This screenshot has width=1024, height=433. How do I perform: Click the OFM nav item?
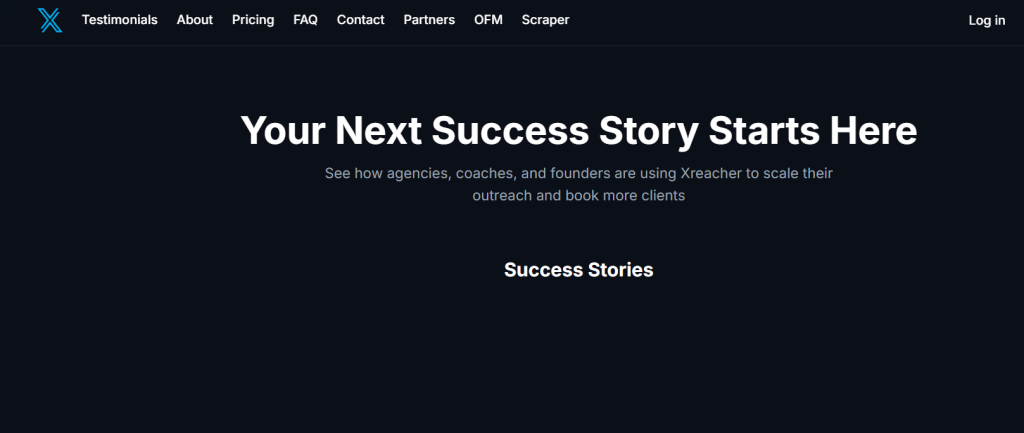pyautogui.click(x=488, y=20)
